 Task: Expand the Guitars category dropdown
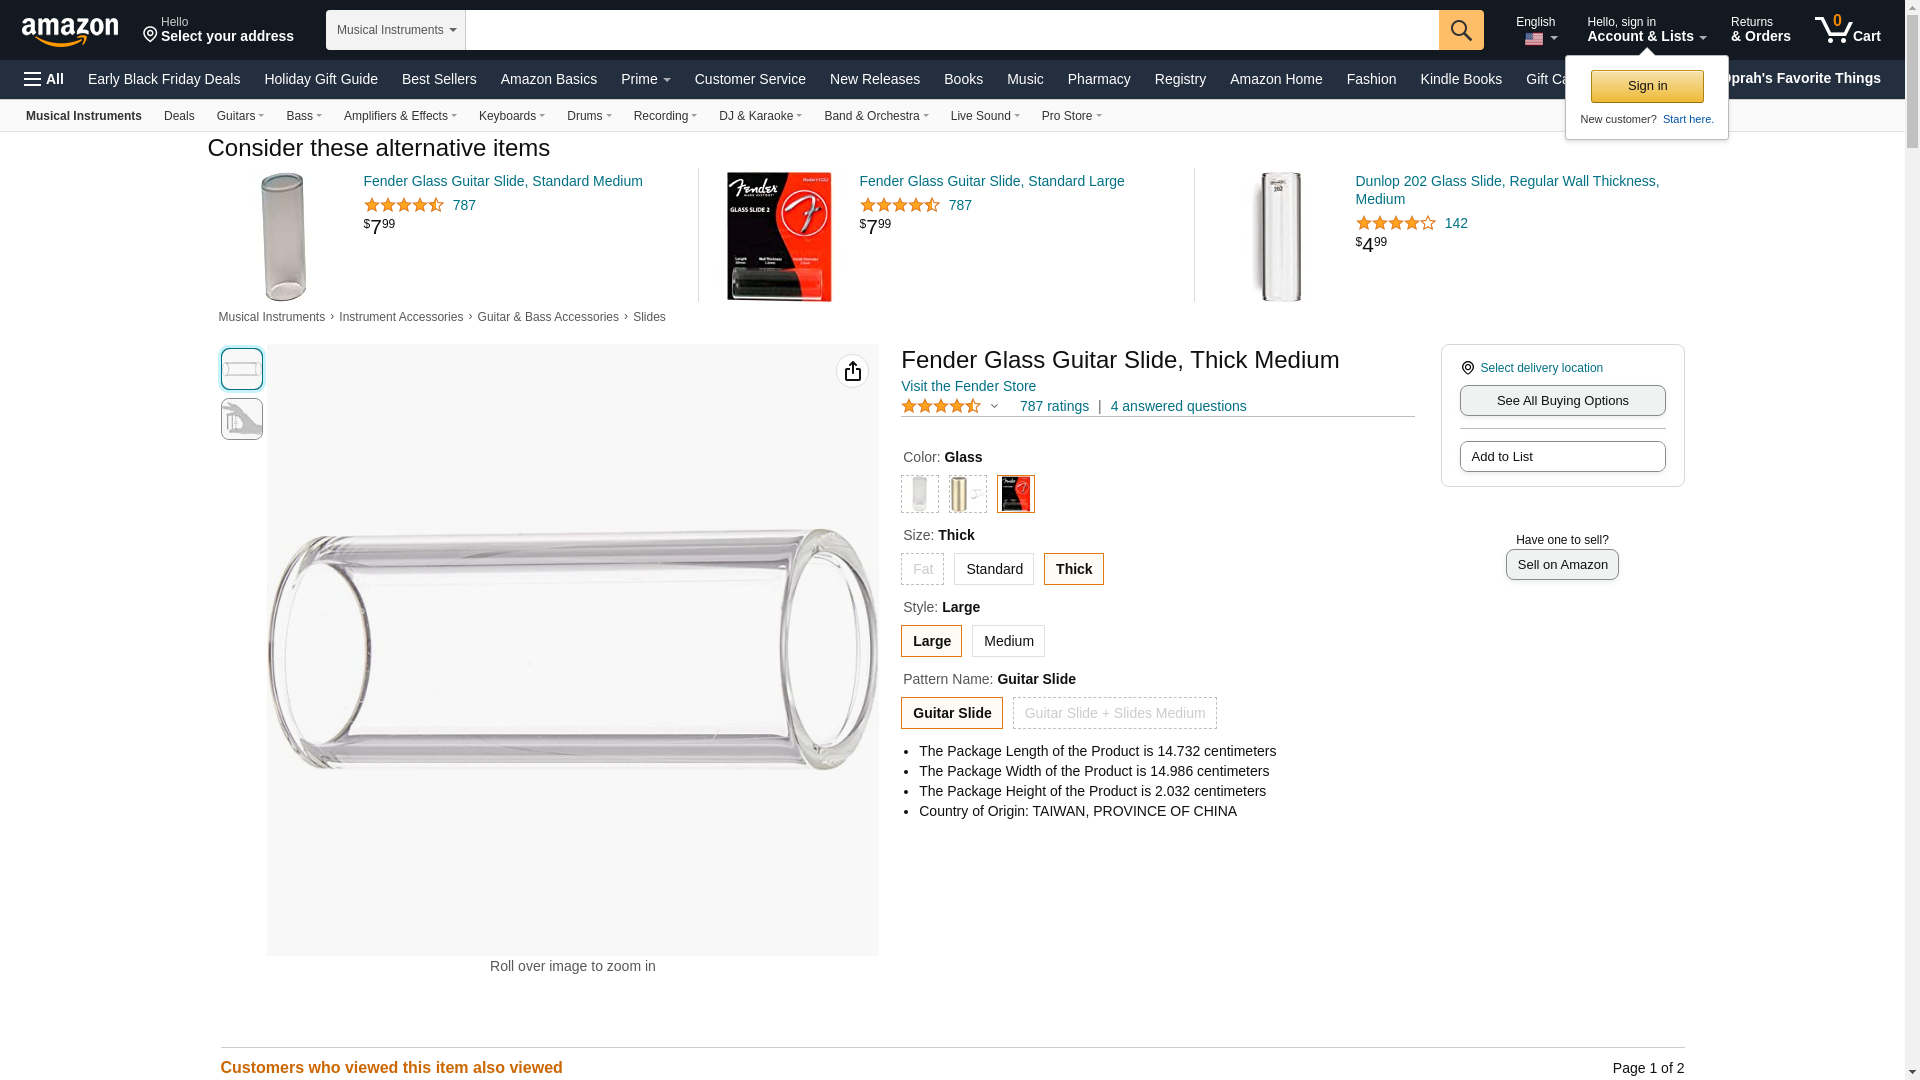click(x=240, y=116)
